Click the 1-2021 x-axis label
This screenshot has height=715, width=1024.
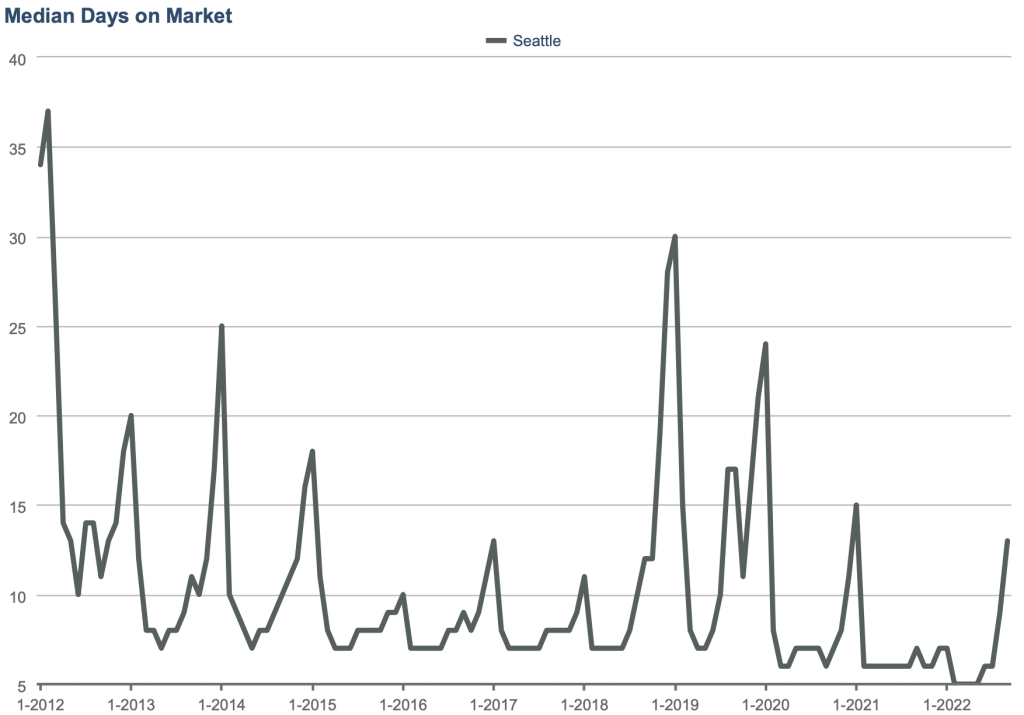coord(856,703)
